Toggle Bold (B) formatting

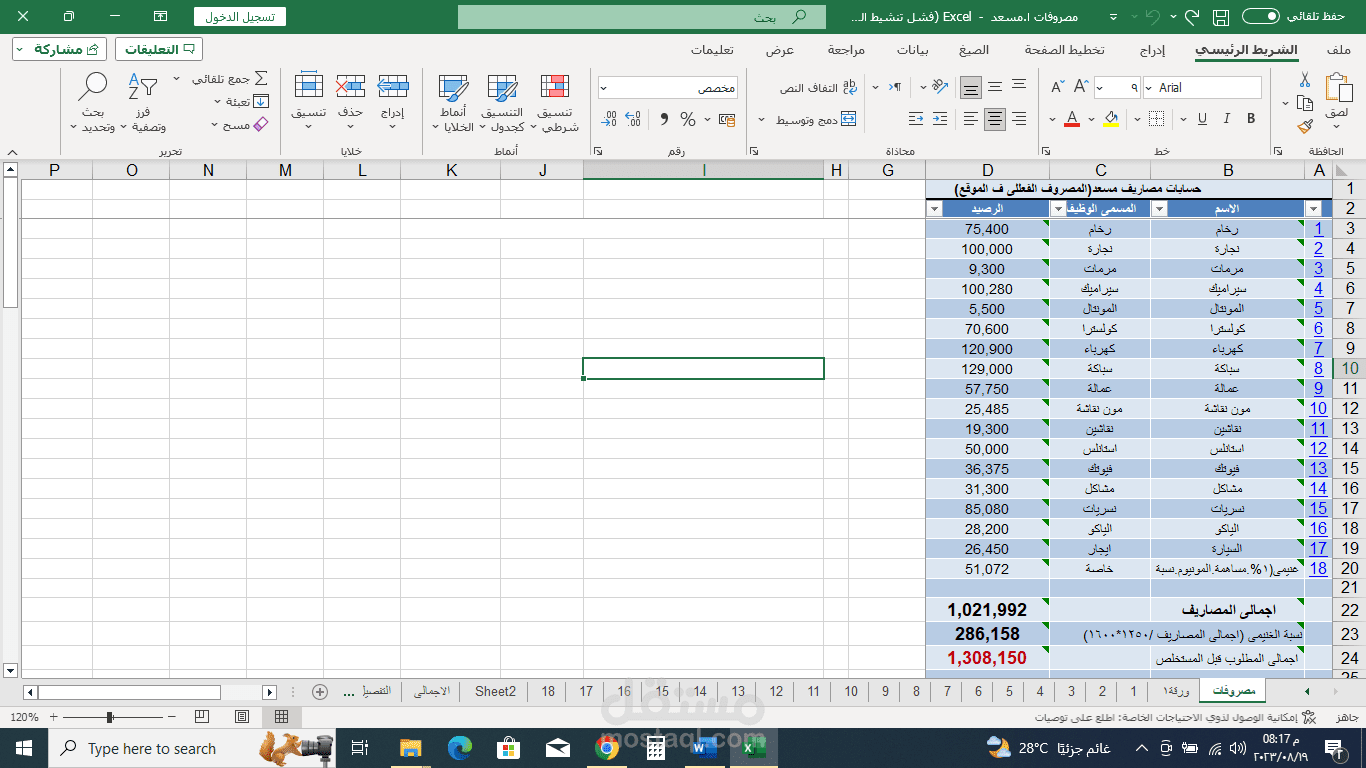point(1251,119)
